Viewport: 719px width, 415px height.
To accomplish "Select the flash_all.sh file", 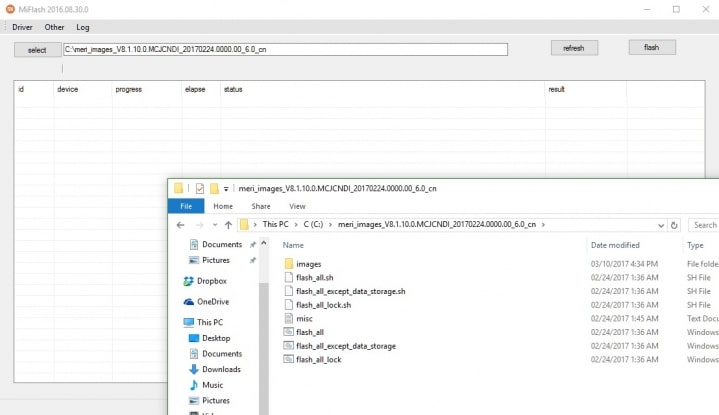I will 315,277.
